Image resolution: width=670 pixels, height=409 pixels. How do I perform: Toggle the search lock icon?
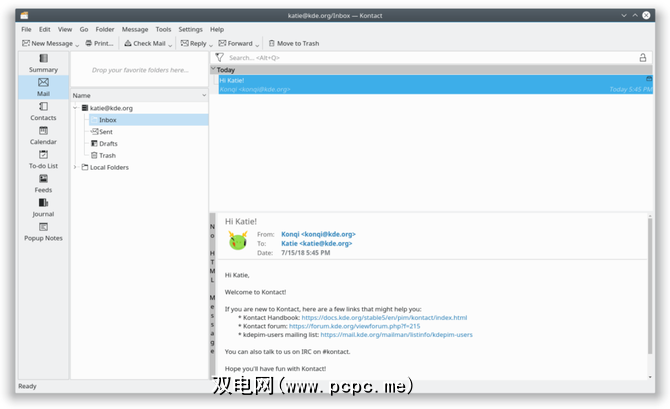click(643, 57)
